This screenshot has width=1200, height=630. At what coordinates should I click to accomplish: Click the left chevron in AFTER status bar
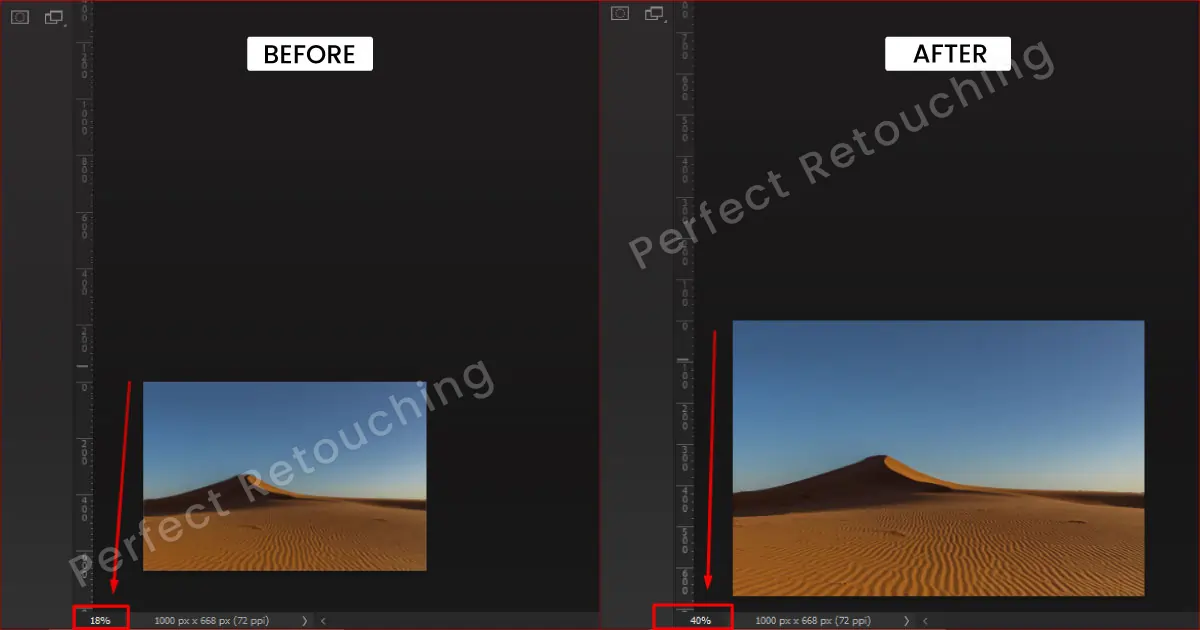coord(923,620)
